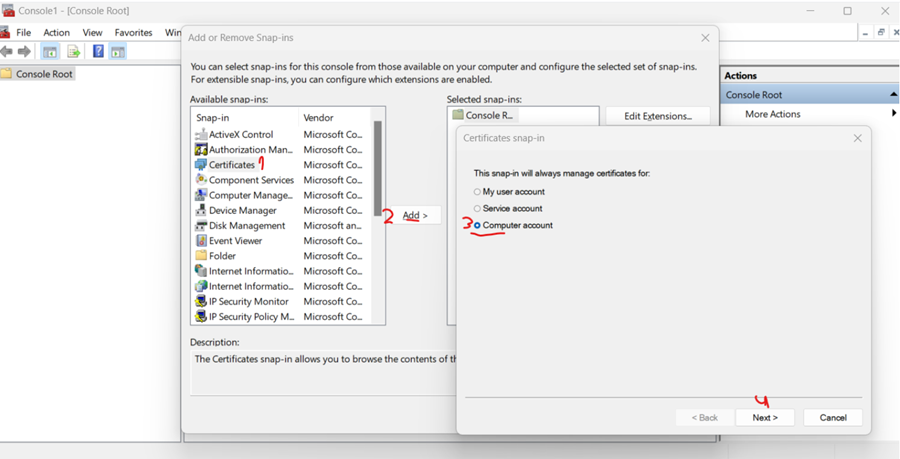Screen dimensions: 900x459
Task: Choose the My user account option
Action: coord(477,192)
